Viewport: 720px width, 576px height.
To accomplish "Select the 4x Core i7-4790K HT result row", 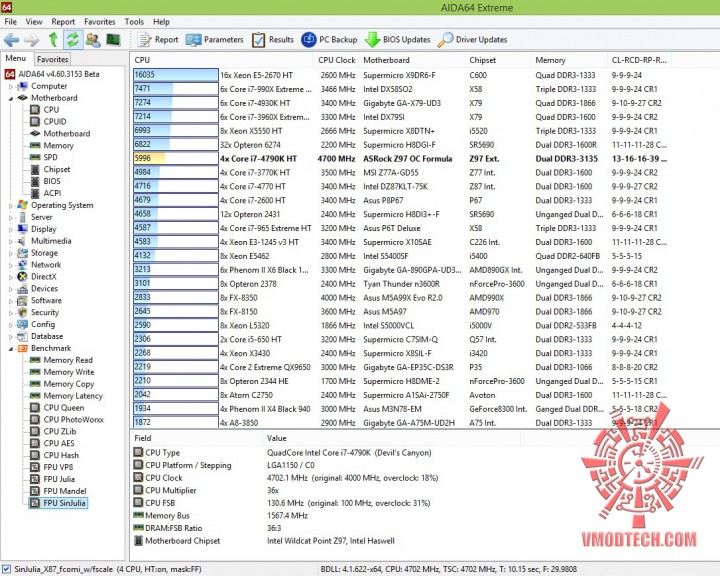I will (403, 159).
